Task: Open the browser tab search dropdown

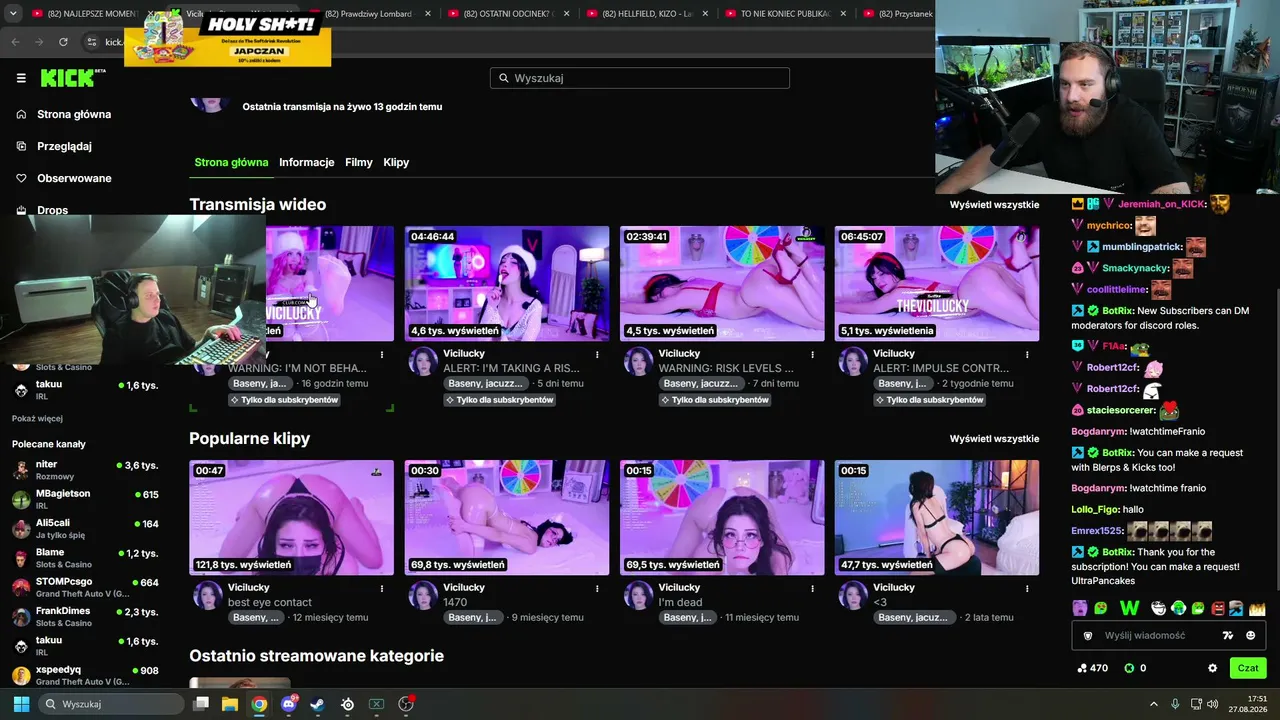Action: [13, 14]
